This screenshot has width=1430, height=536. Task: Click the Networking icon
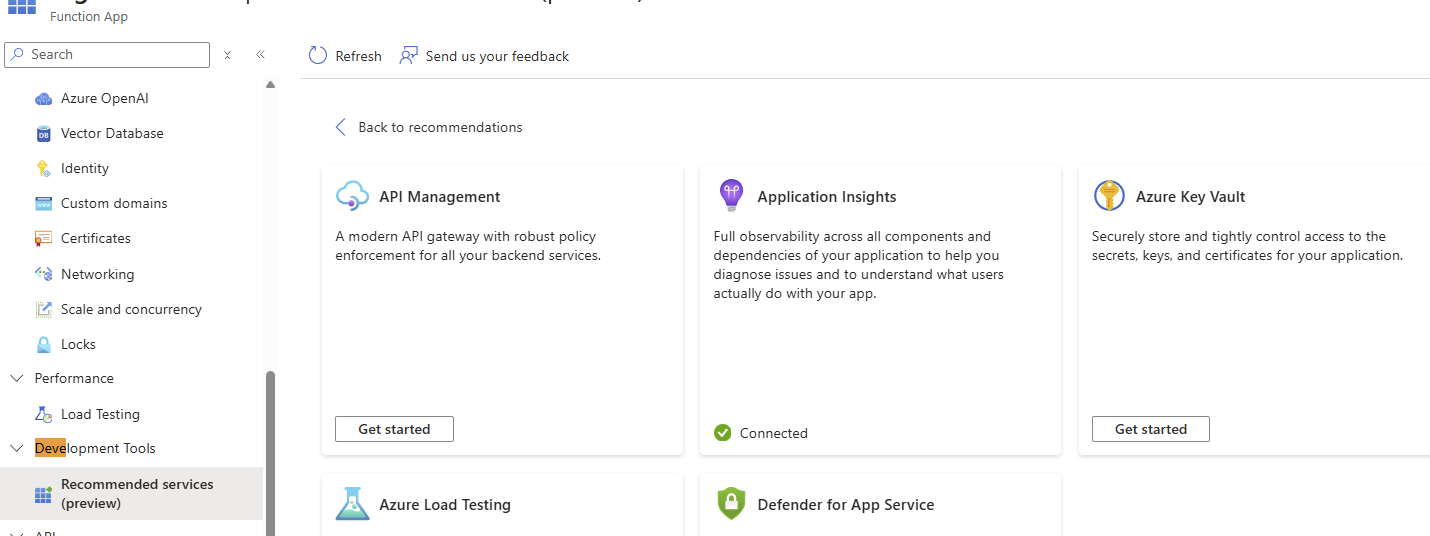(43, 274)
